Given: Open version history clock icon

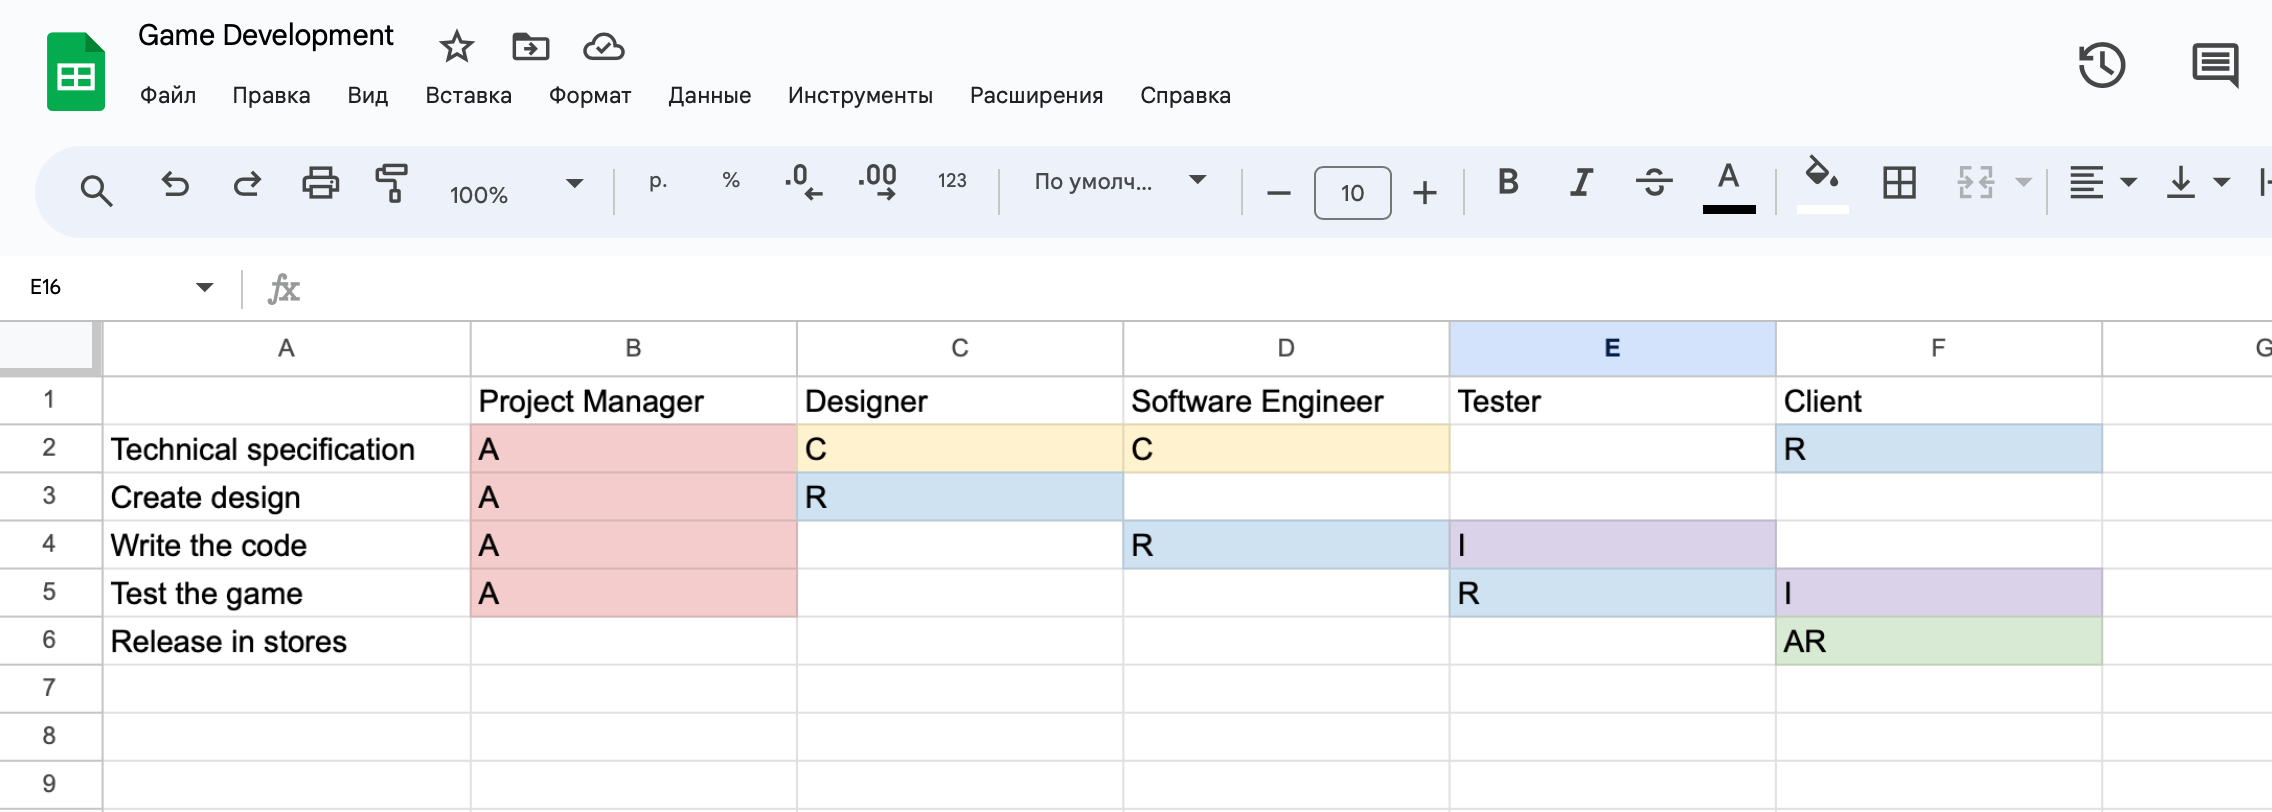Looking at the screenshot, I should point(2102,66).
